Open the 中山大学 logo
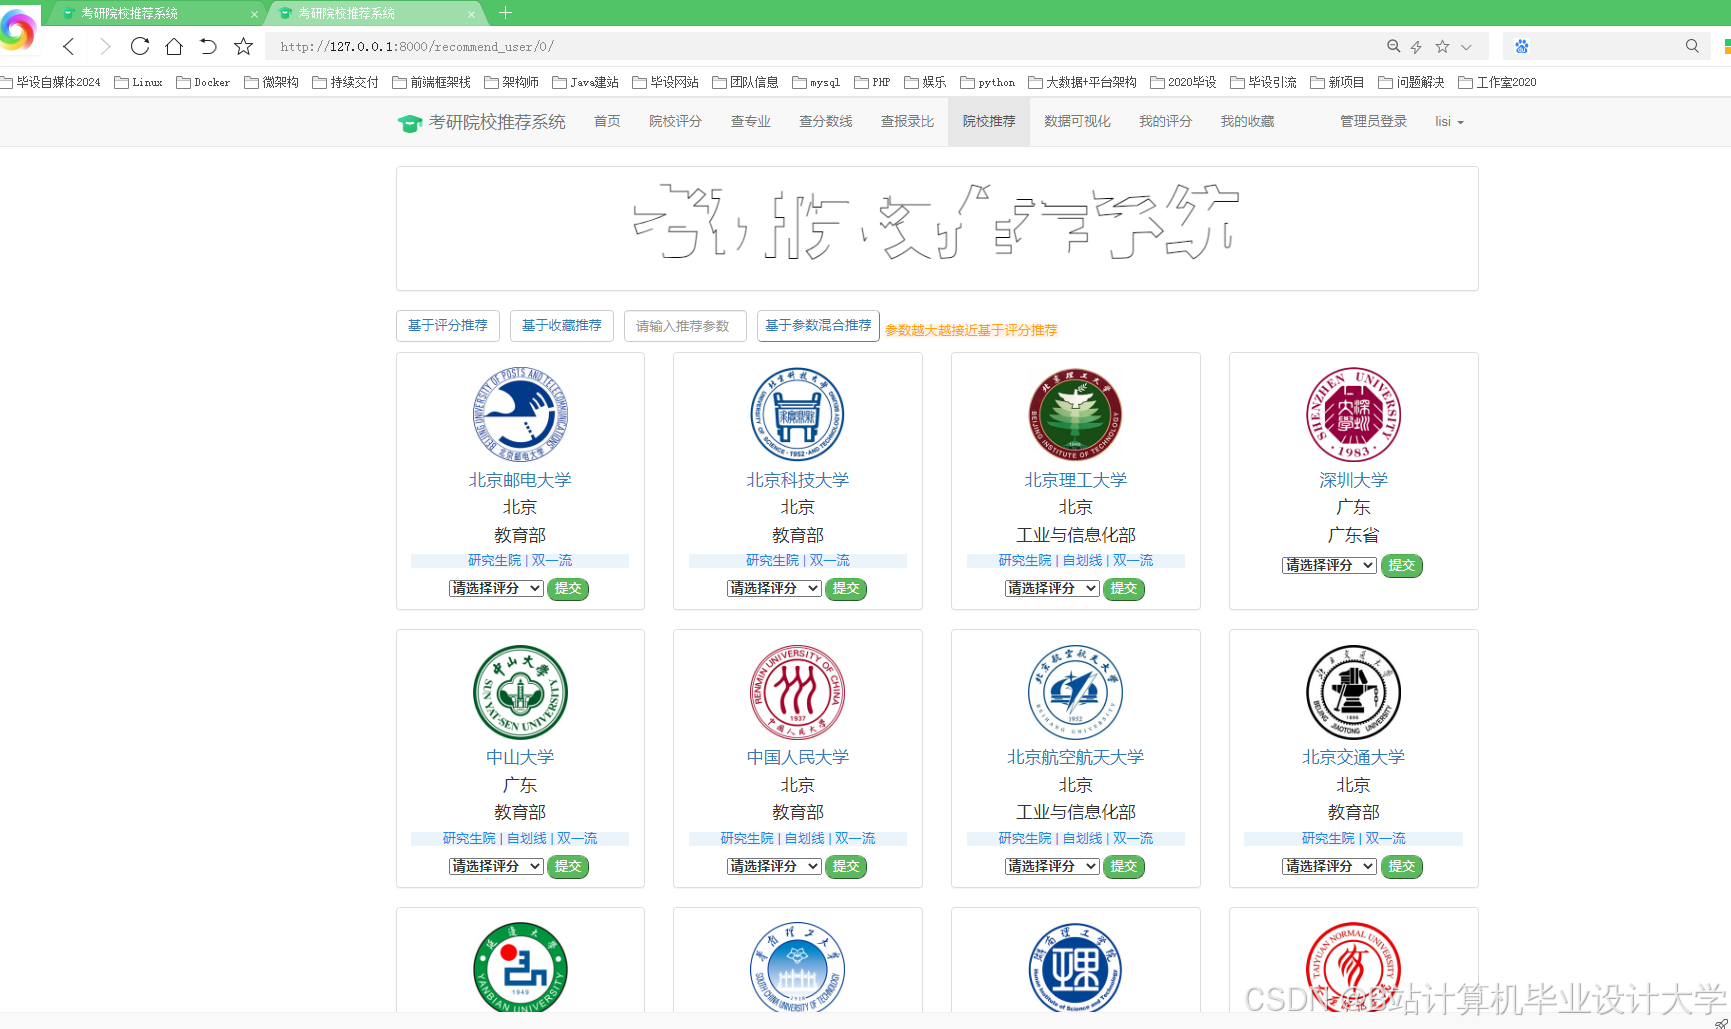The height and width of the screenshot is (1029, 1731). (520, 692)
